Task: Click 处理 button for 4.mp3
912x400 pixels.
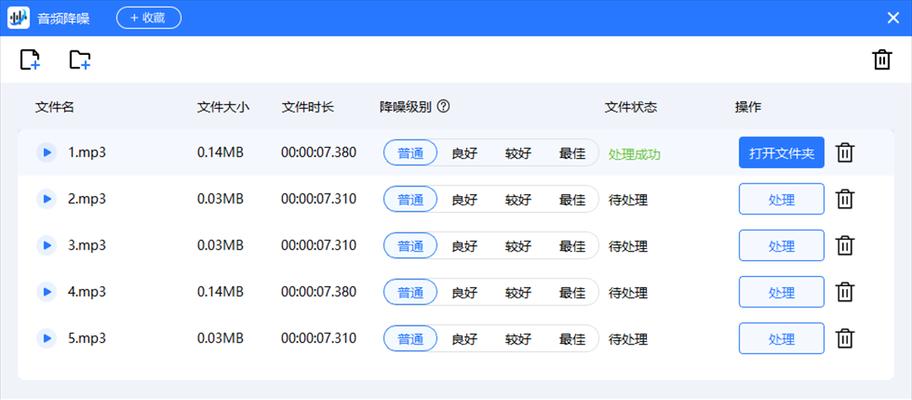Action: pyautogui.click(x=781, y=292)
